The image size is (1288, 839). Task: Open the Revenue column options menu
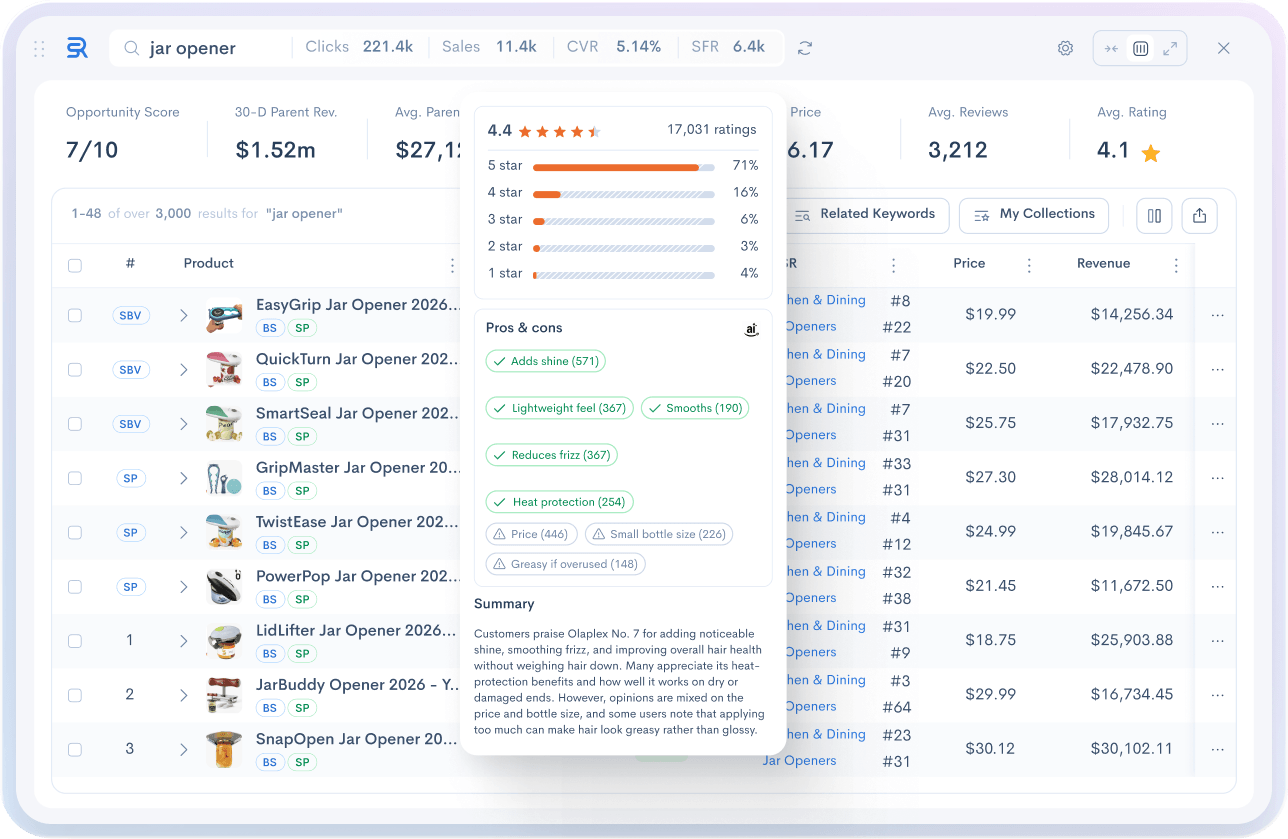[x=1176, y=265]
